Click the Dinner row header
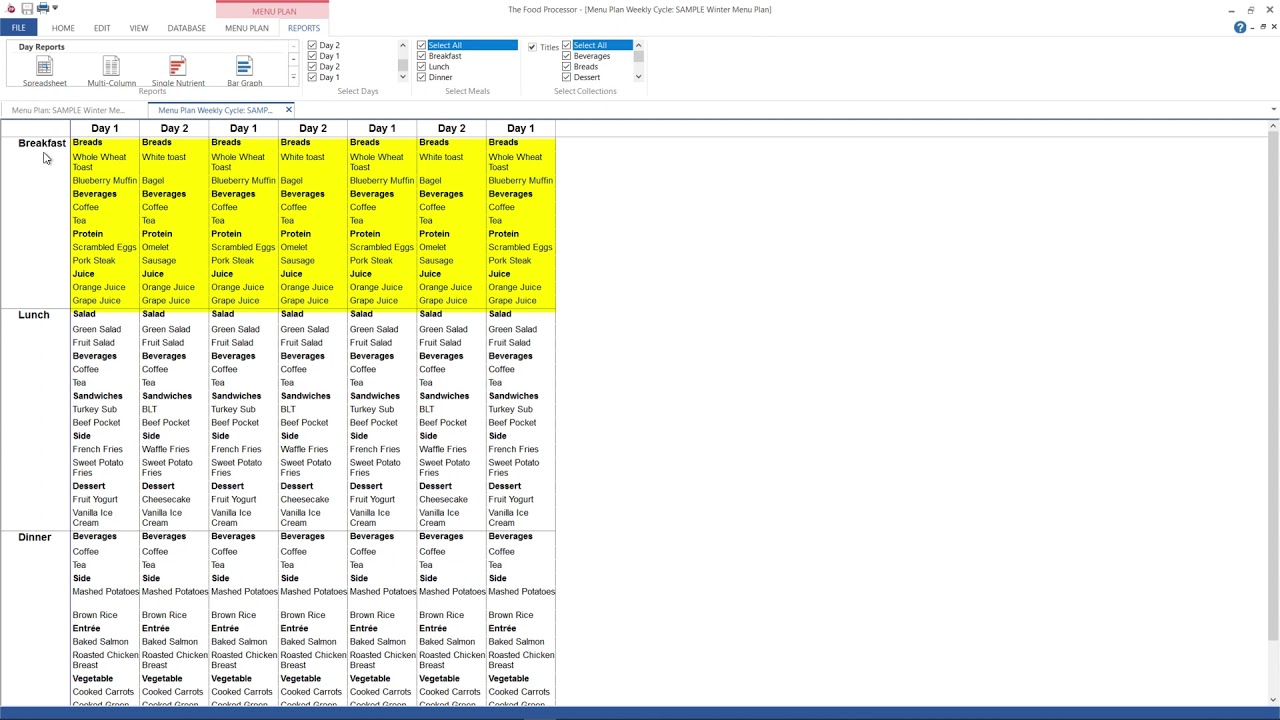This screenshot has width=1280, height=720. pos(34,537)
